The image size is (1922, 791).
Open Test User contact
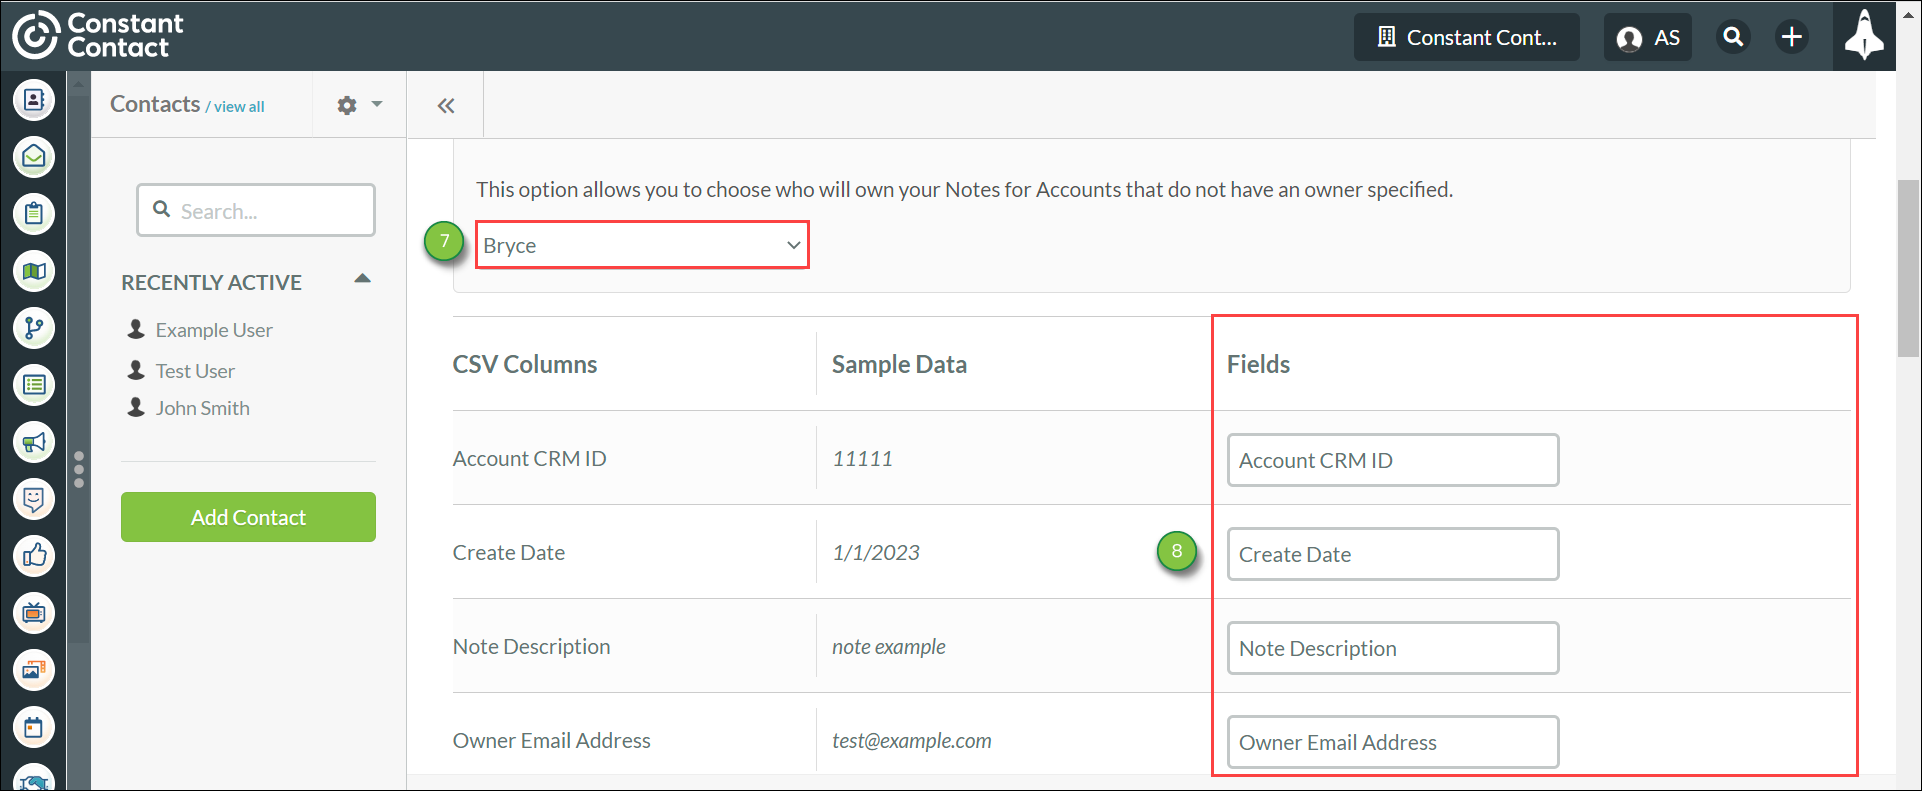(195, 371)
